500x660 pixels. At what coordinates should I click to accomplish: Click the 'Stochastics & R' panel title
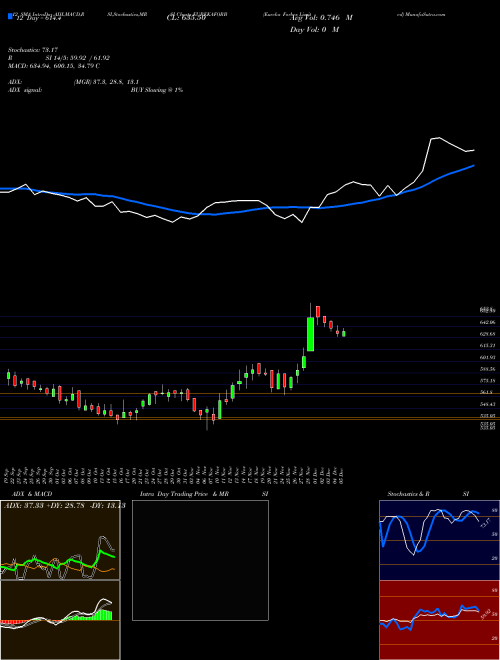(409, 494)
